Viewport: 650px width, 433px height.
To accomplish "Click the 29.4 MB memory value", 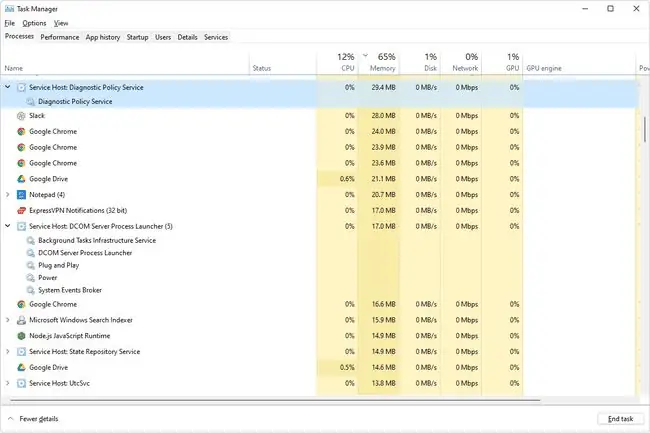I will click(383, 87).
